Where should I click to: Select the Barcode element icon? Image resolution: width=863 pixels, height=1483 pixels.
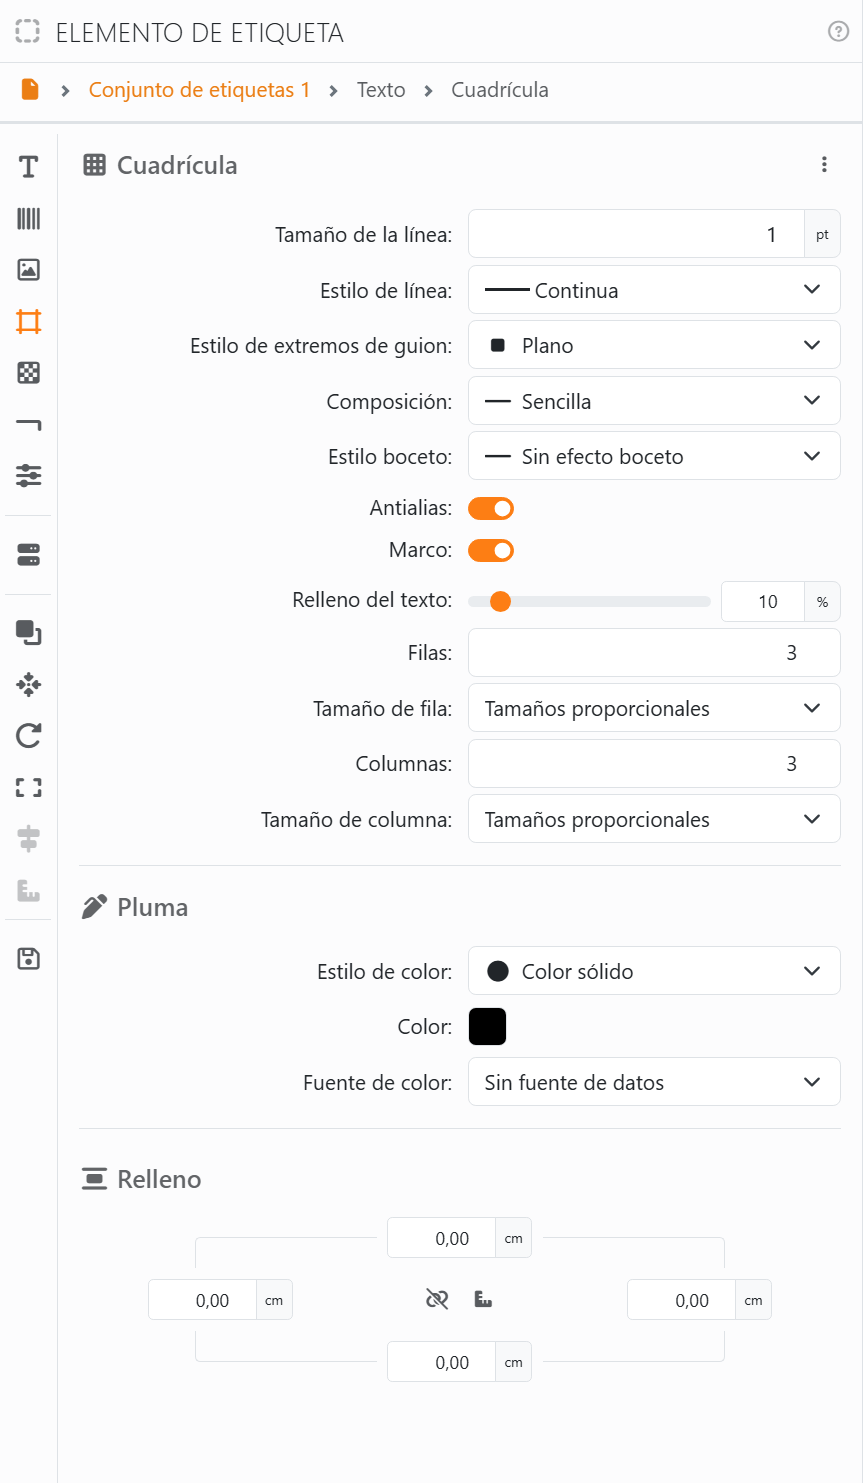[28, 218]
